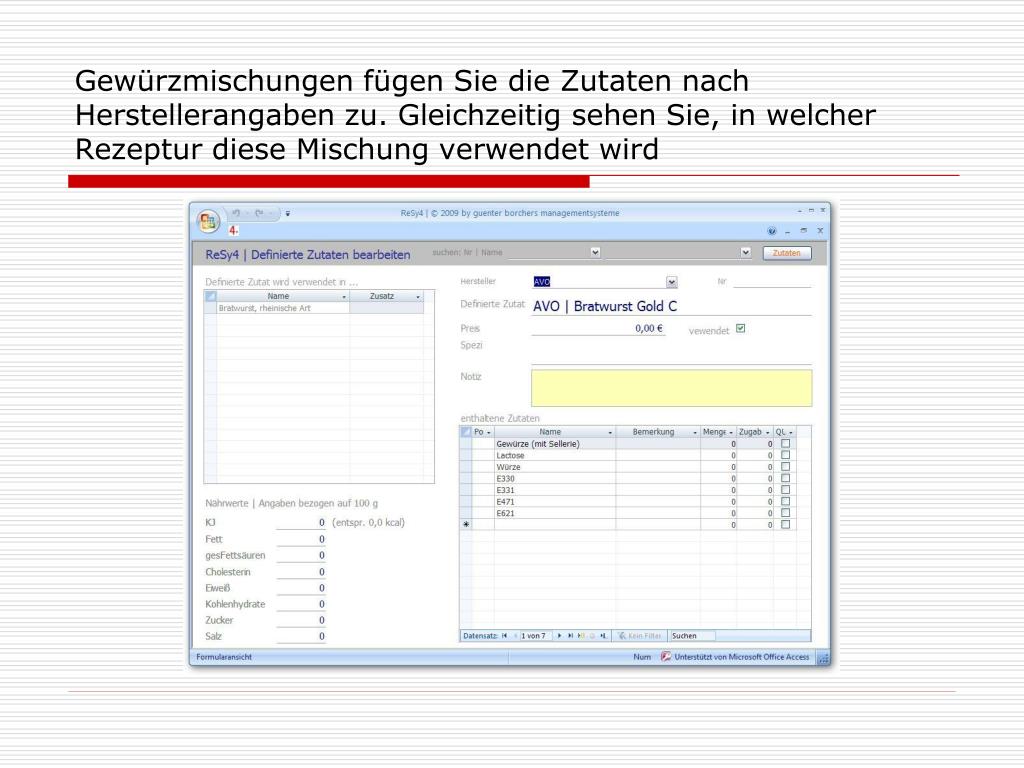The image size is (1024, 768).
Task: Select all rows in verwendet-in table corner
Action: point(210,296)
